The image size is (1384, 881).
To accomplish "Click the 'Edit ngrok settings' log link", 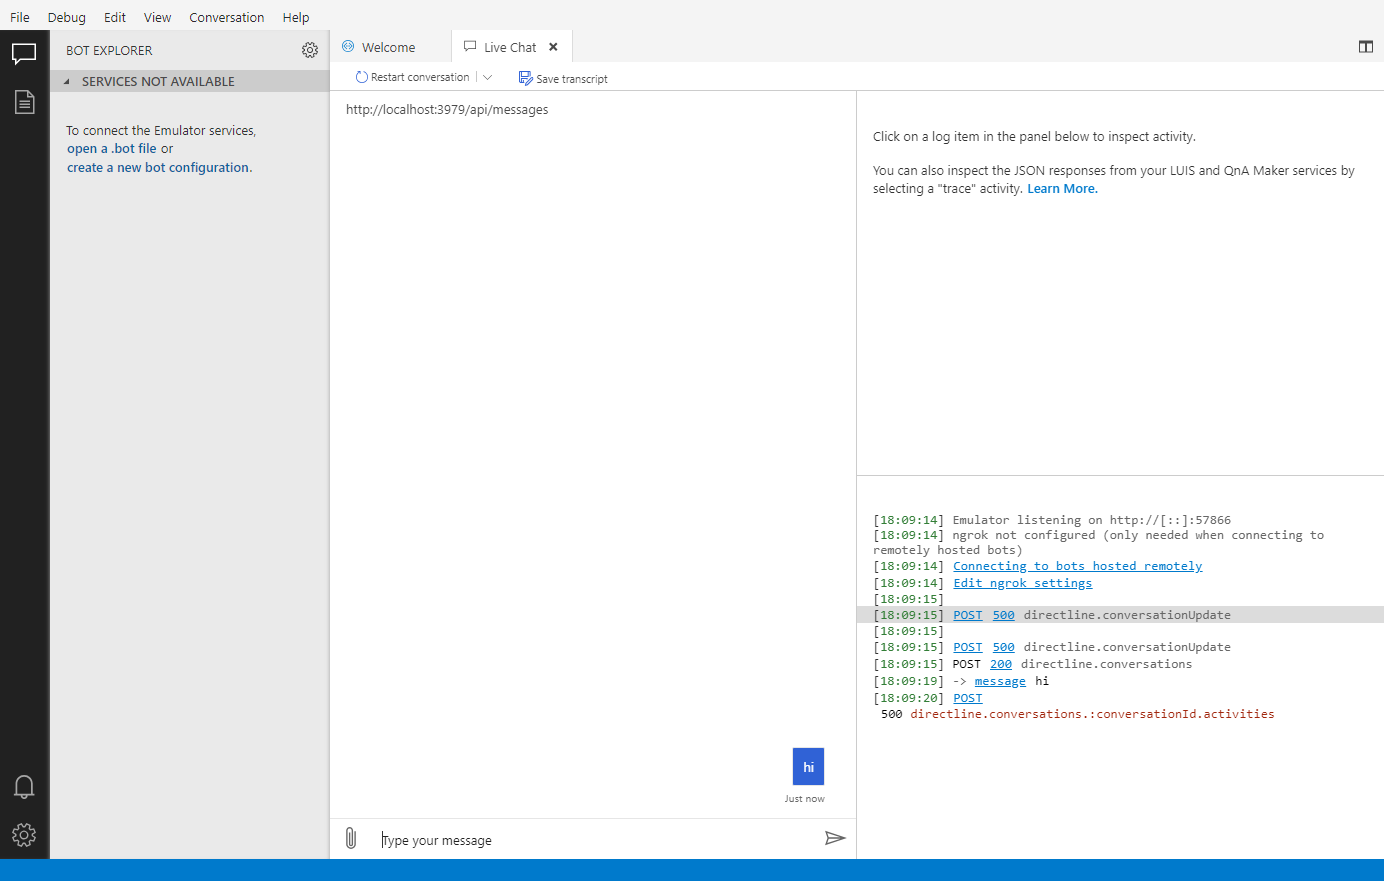I will [1022, 583].
